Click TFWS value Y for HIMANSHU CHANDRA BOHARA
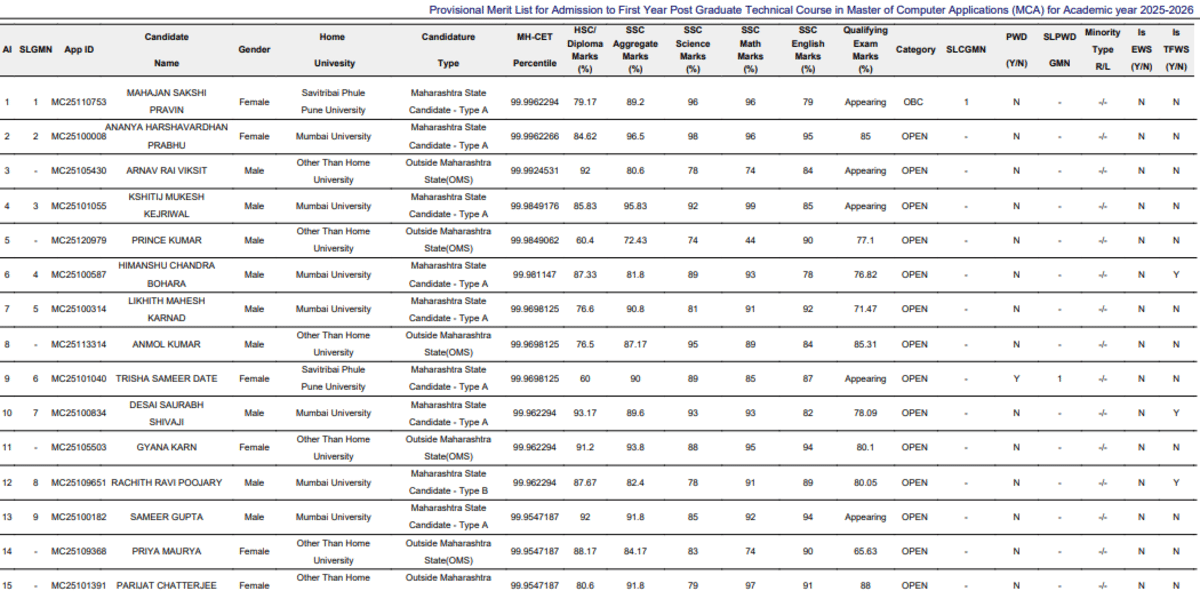 click(x=1176, y=275)
